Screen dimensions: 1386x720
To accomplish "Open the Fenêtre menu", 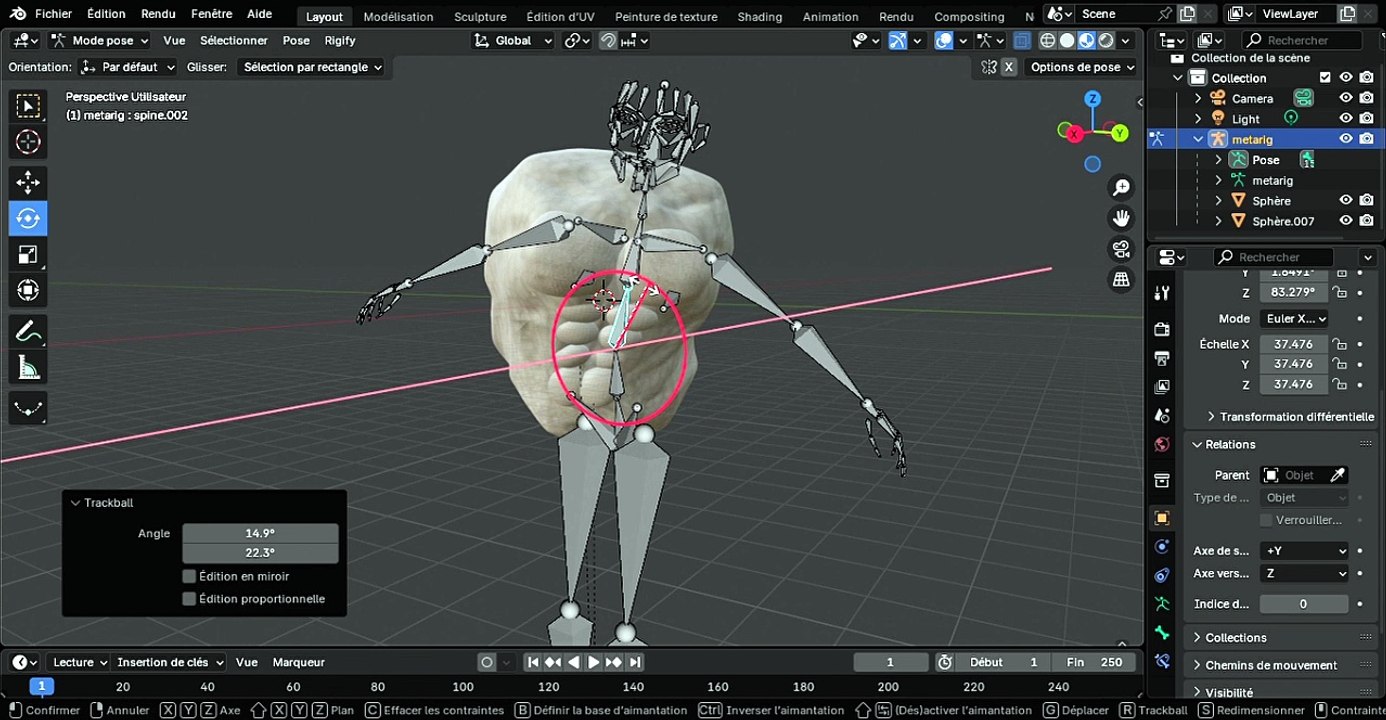I will point(211,14).
